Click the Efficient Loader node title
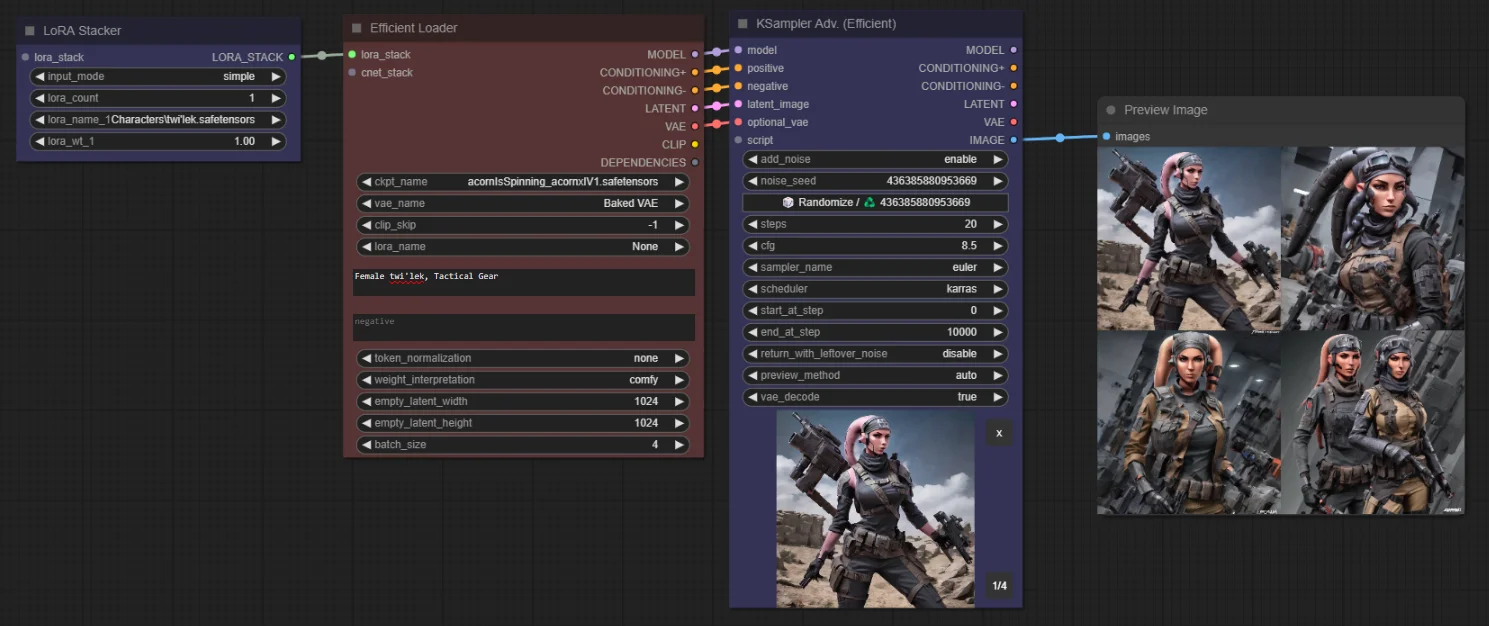Screen dimensions: 1489x626 coord(413,28)
